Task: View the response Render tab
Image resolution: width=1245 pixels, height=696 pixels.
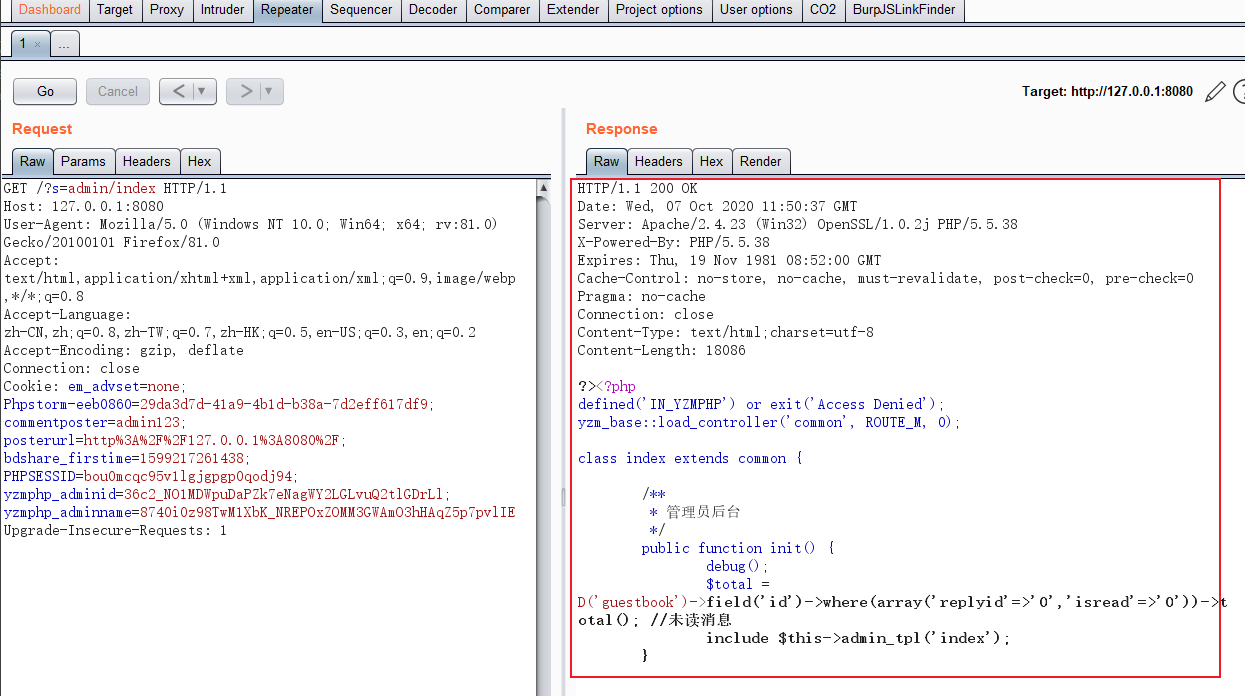Action: (760, 161)
